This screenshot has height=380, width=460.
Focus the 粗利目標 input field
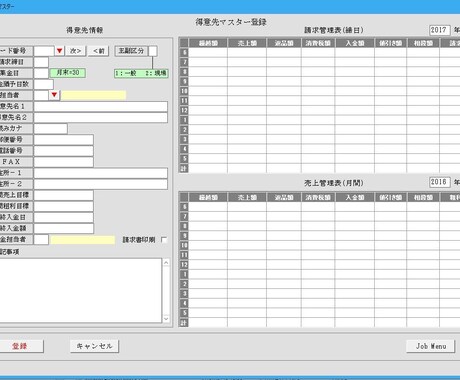64,206
